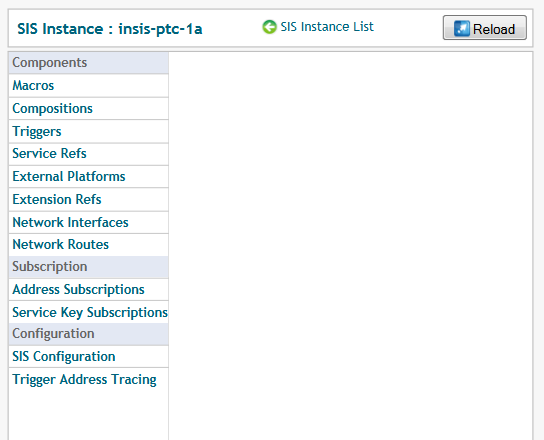Open Trigger Address Tracing

pos(84,379)
